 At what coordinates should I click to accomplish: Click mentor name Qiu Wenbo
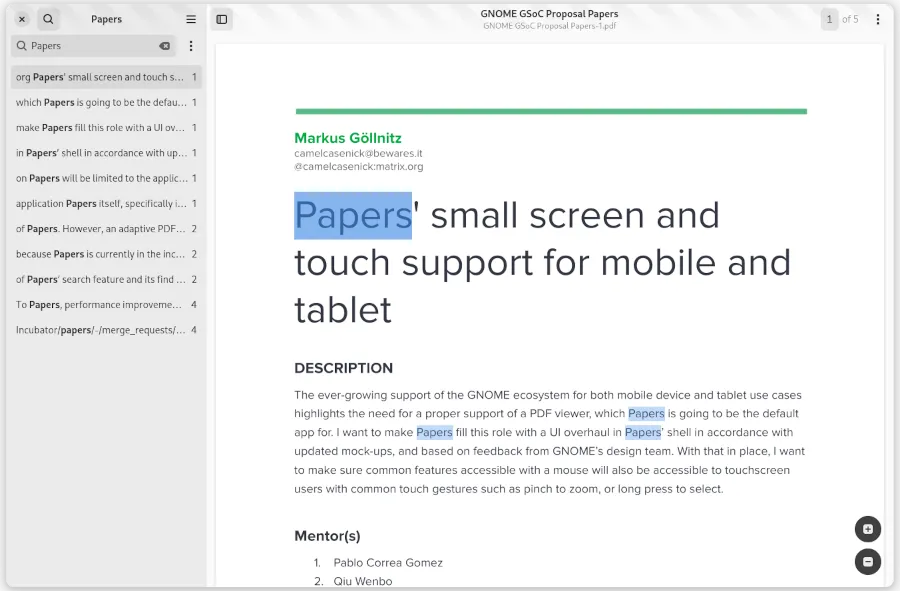pyautogui.click(x=363, y=581)
